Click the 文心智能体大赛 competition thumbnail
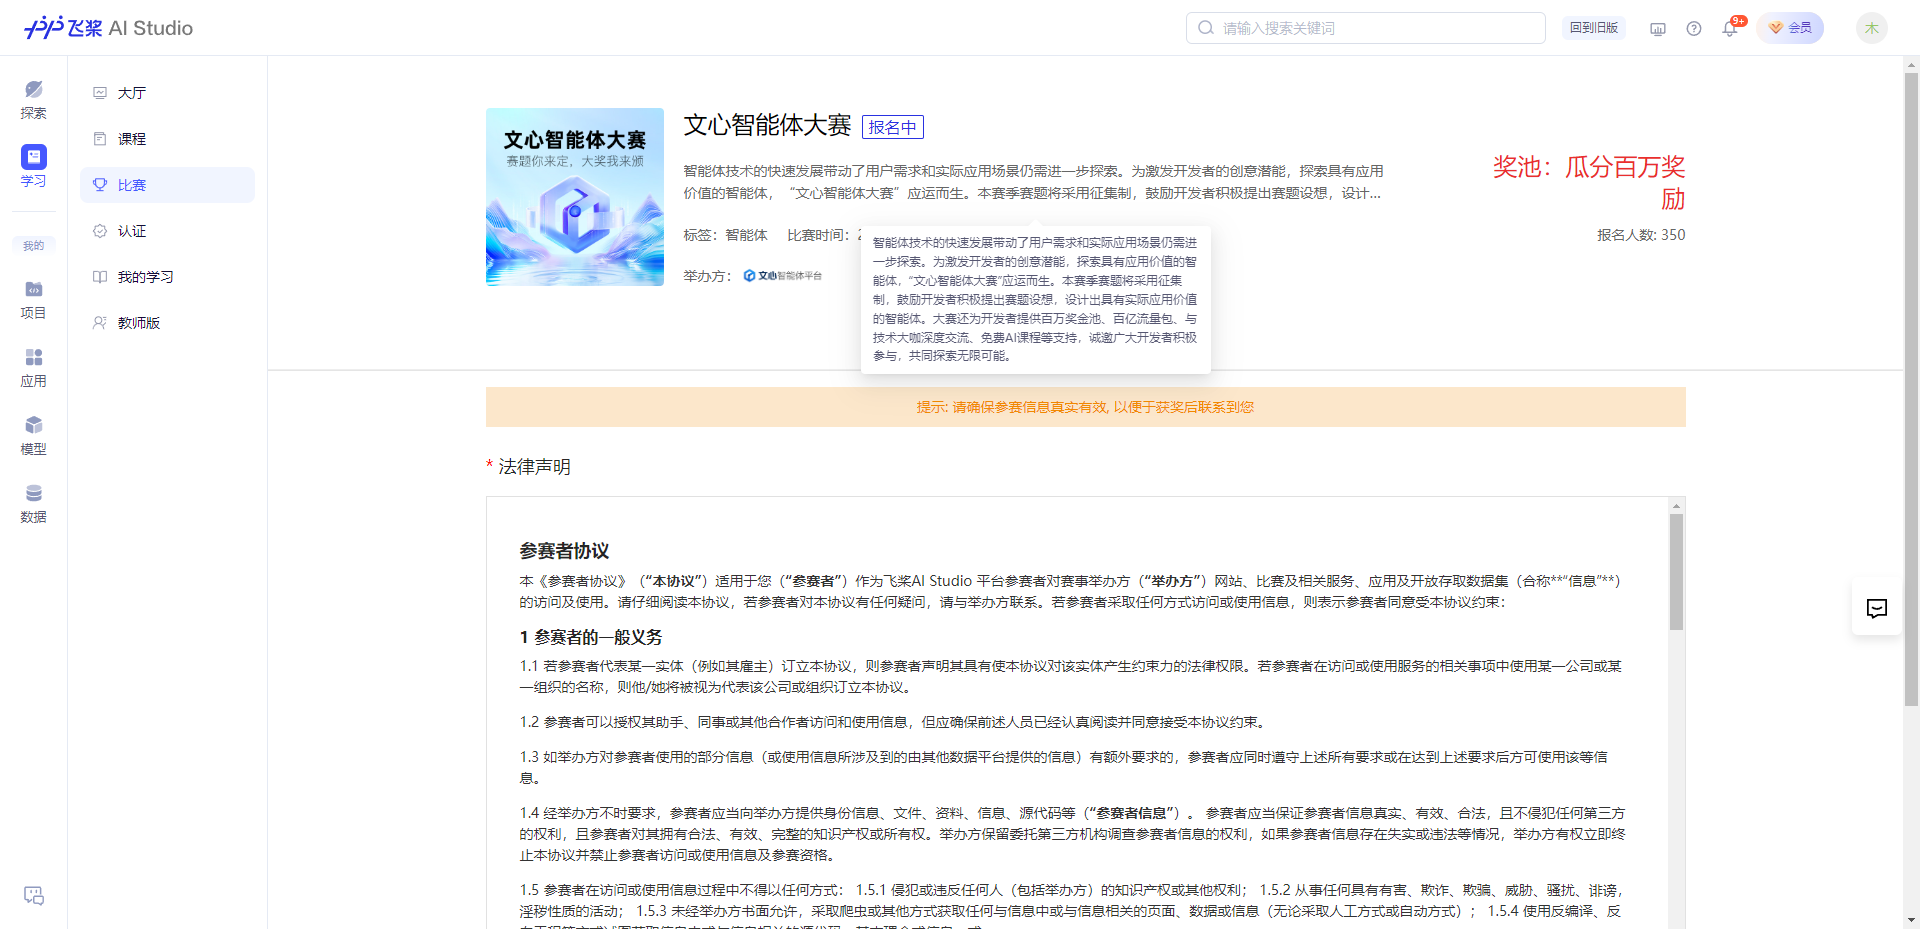Image resolution: width=1920 pixels, height=929 pixels. (575, 197)
